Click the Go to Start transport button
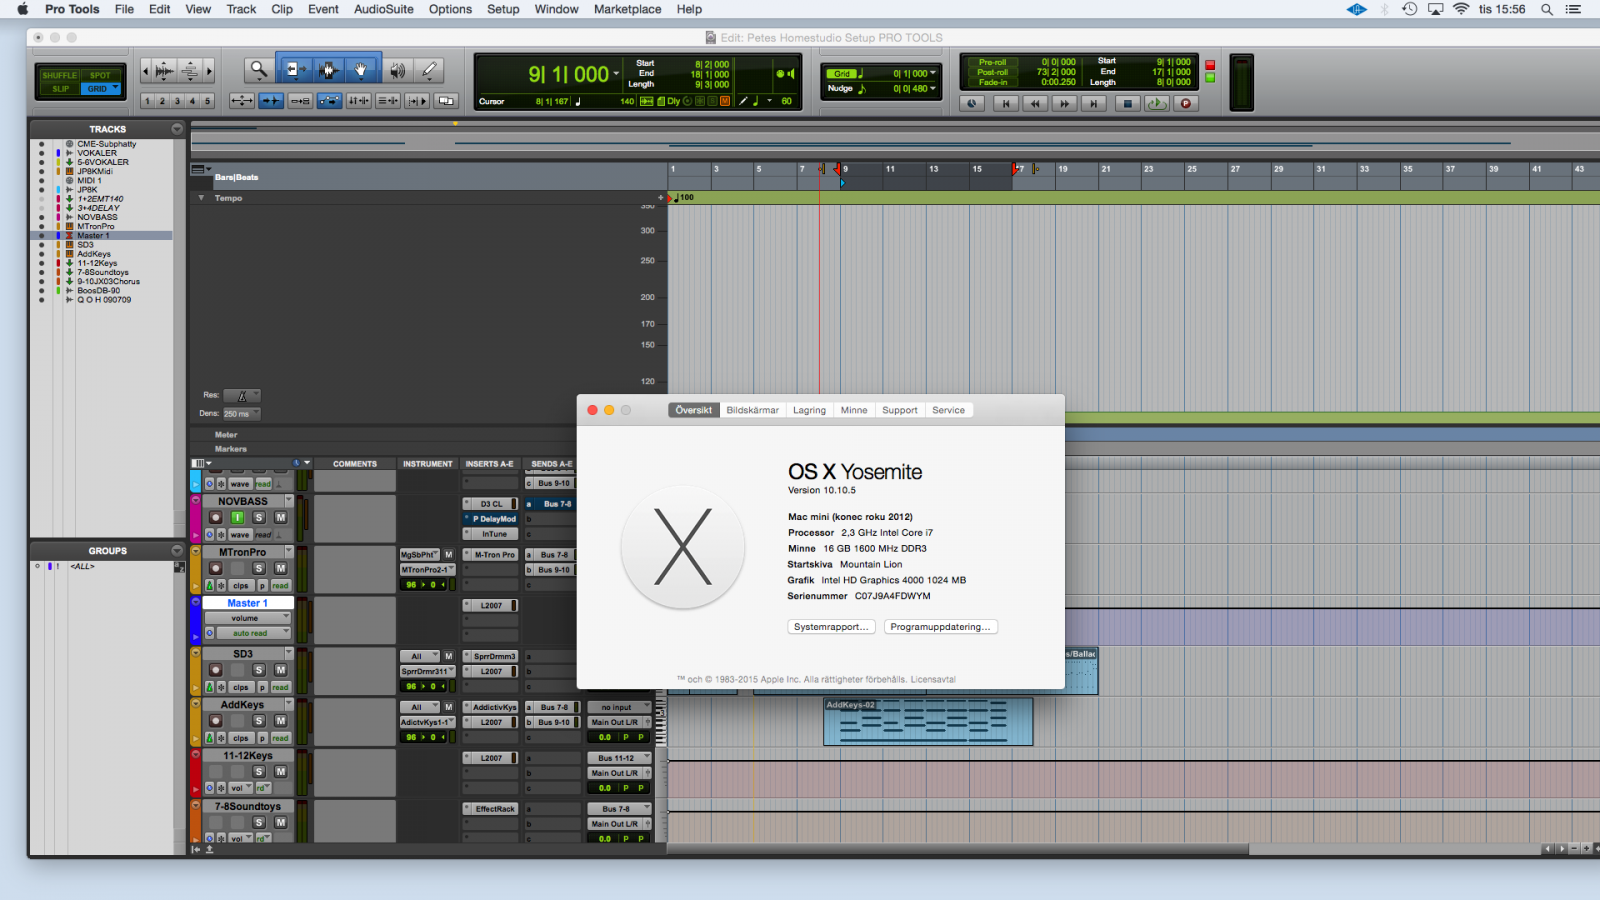Screen dimensions: 1600x900 point(1006,103)
